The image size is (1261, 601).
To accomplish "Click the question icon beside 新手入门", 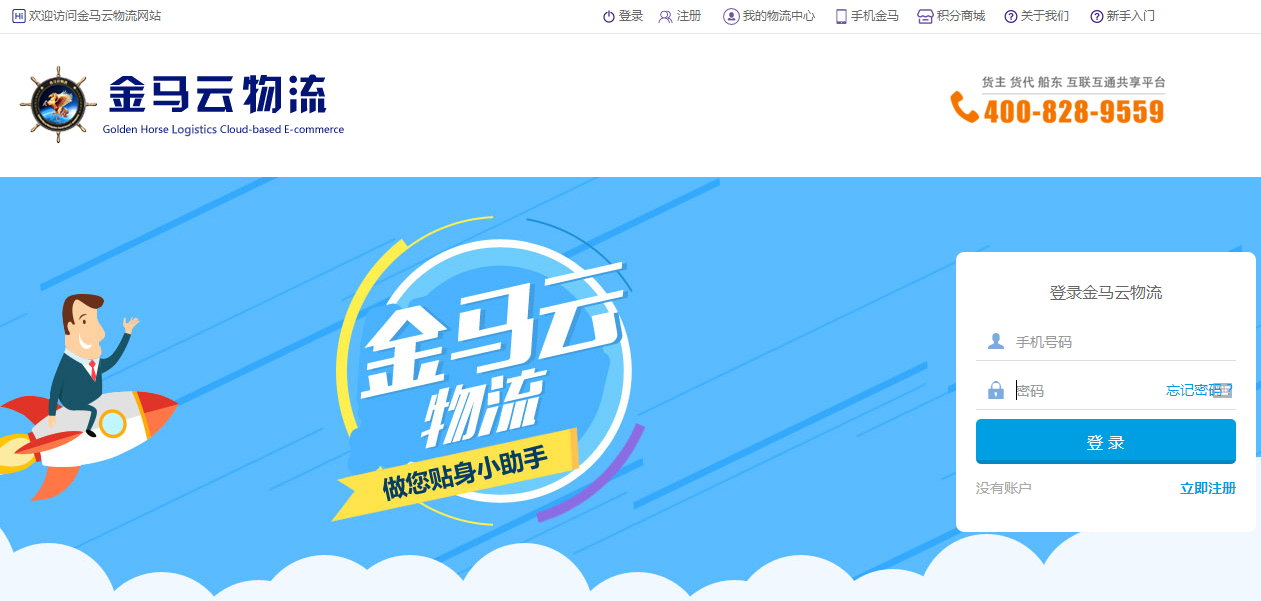I will (1097, 16).
